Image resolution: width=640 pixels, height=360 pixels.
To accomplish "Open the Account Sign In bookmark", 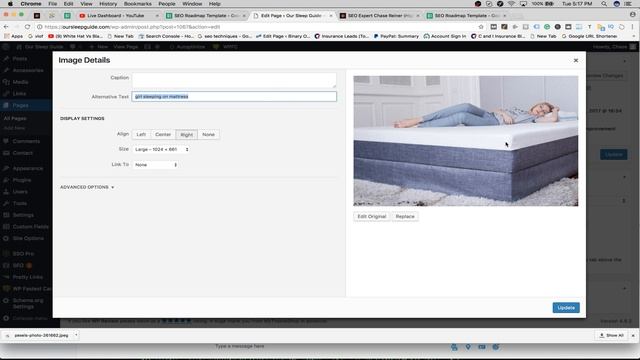I will [445, 36].
